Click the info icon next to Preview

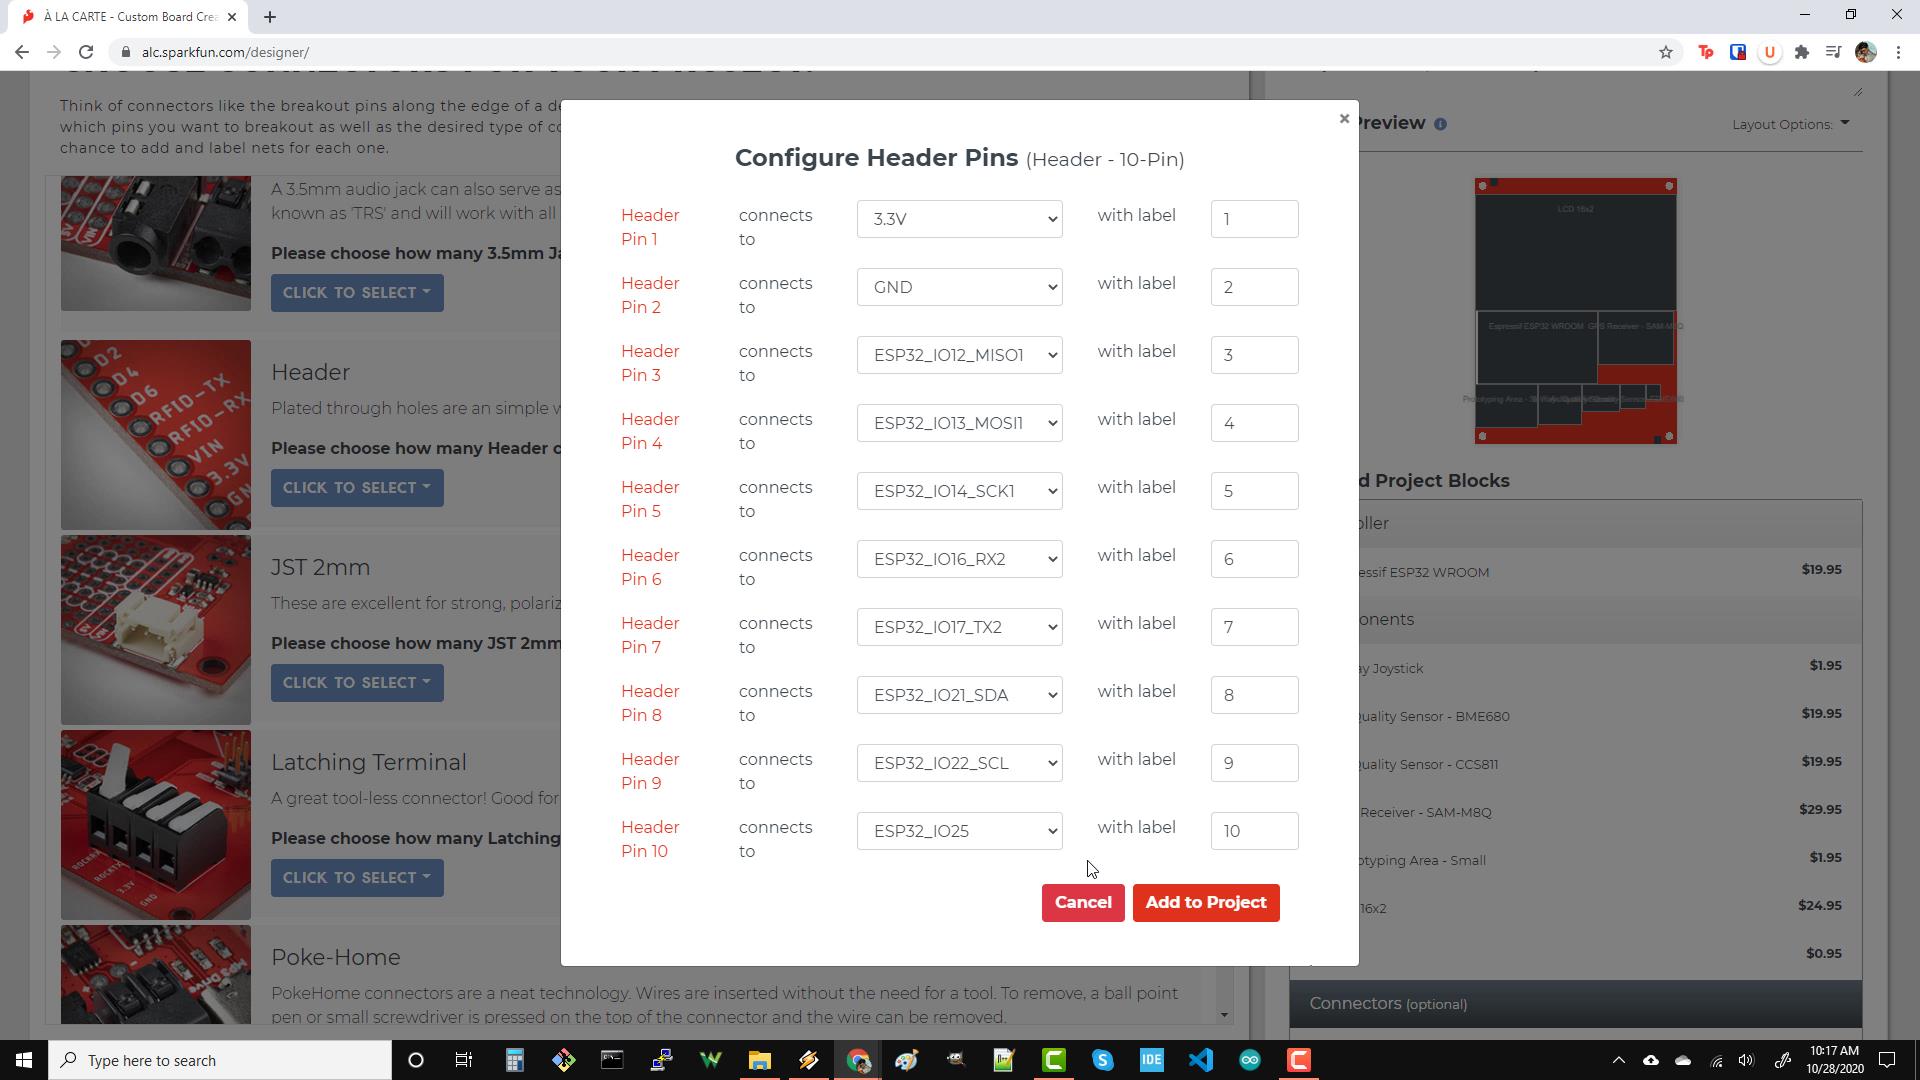[1441, 124]
